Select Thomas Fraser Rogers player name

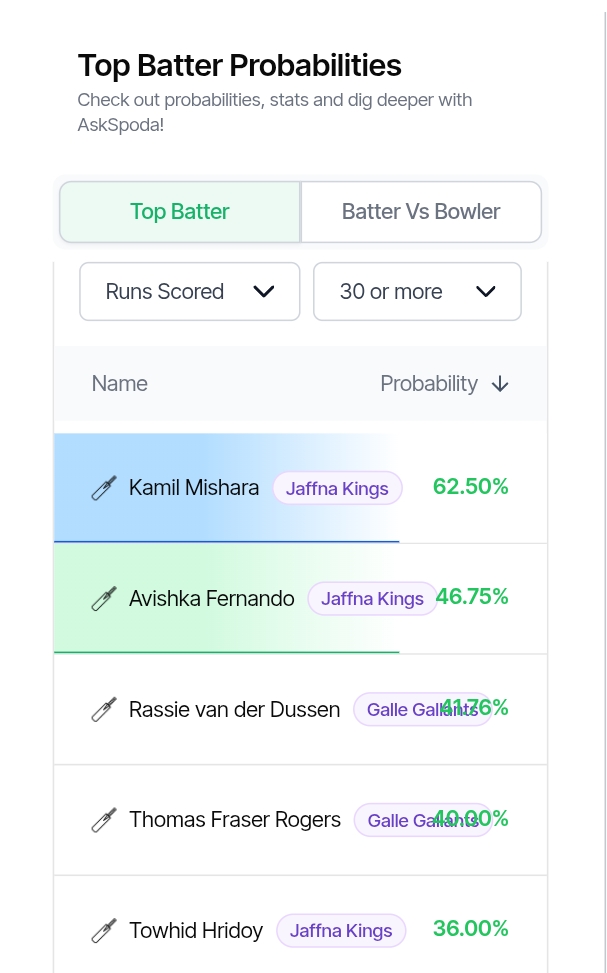235,820
